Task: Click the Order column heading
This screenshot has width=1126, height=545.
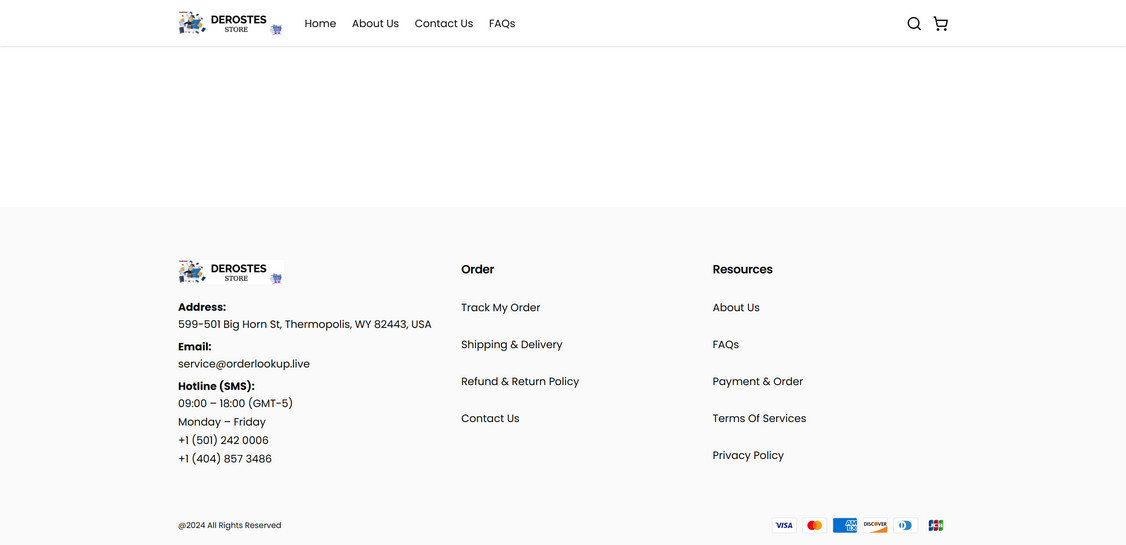Action: [x=478, y=269]
